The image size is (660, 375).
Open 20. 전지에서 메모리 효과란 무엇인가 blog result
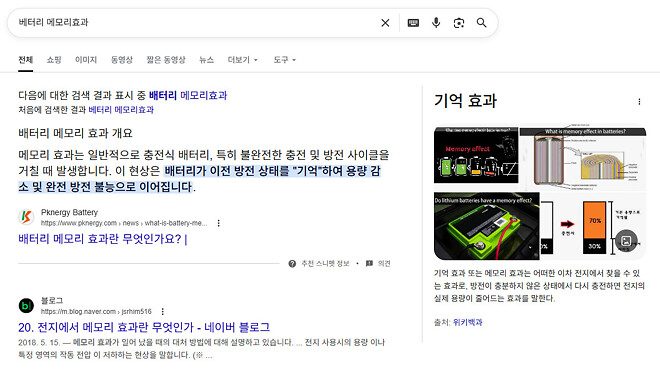tap(144, 327)
